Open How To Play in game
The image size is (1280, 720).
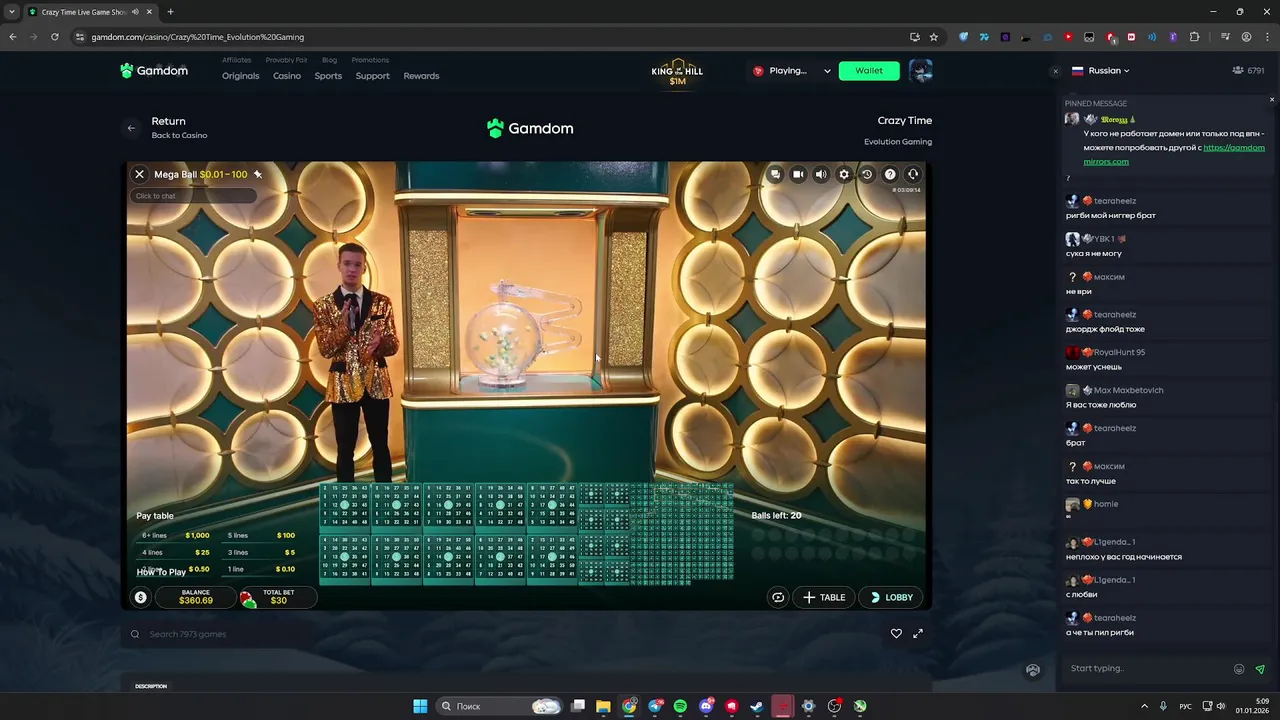(161, 572)
